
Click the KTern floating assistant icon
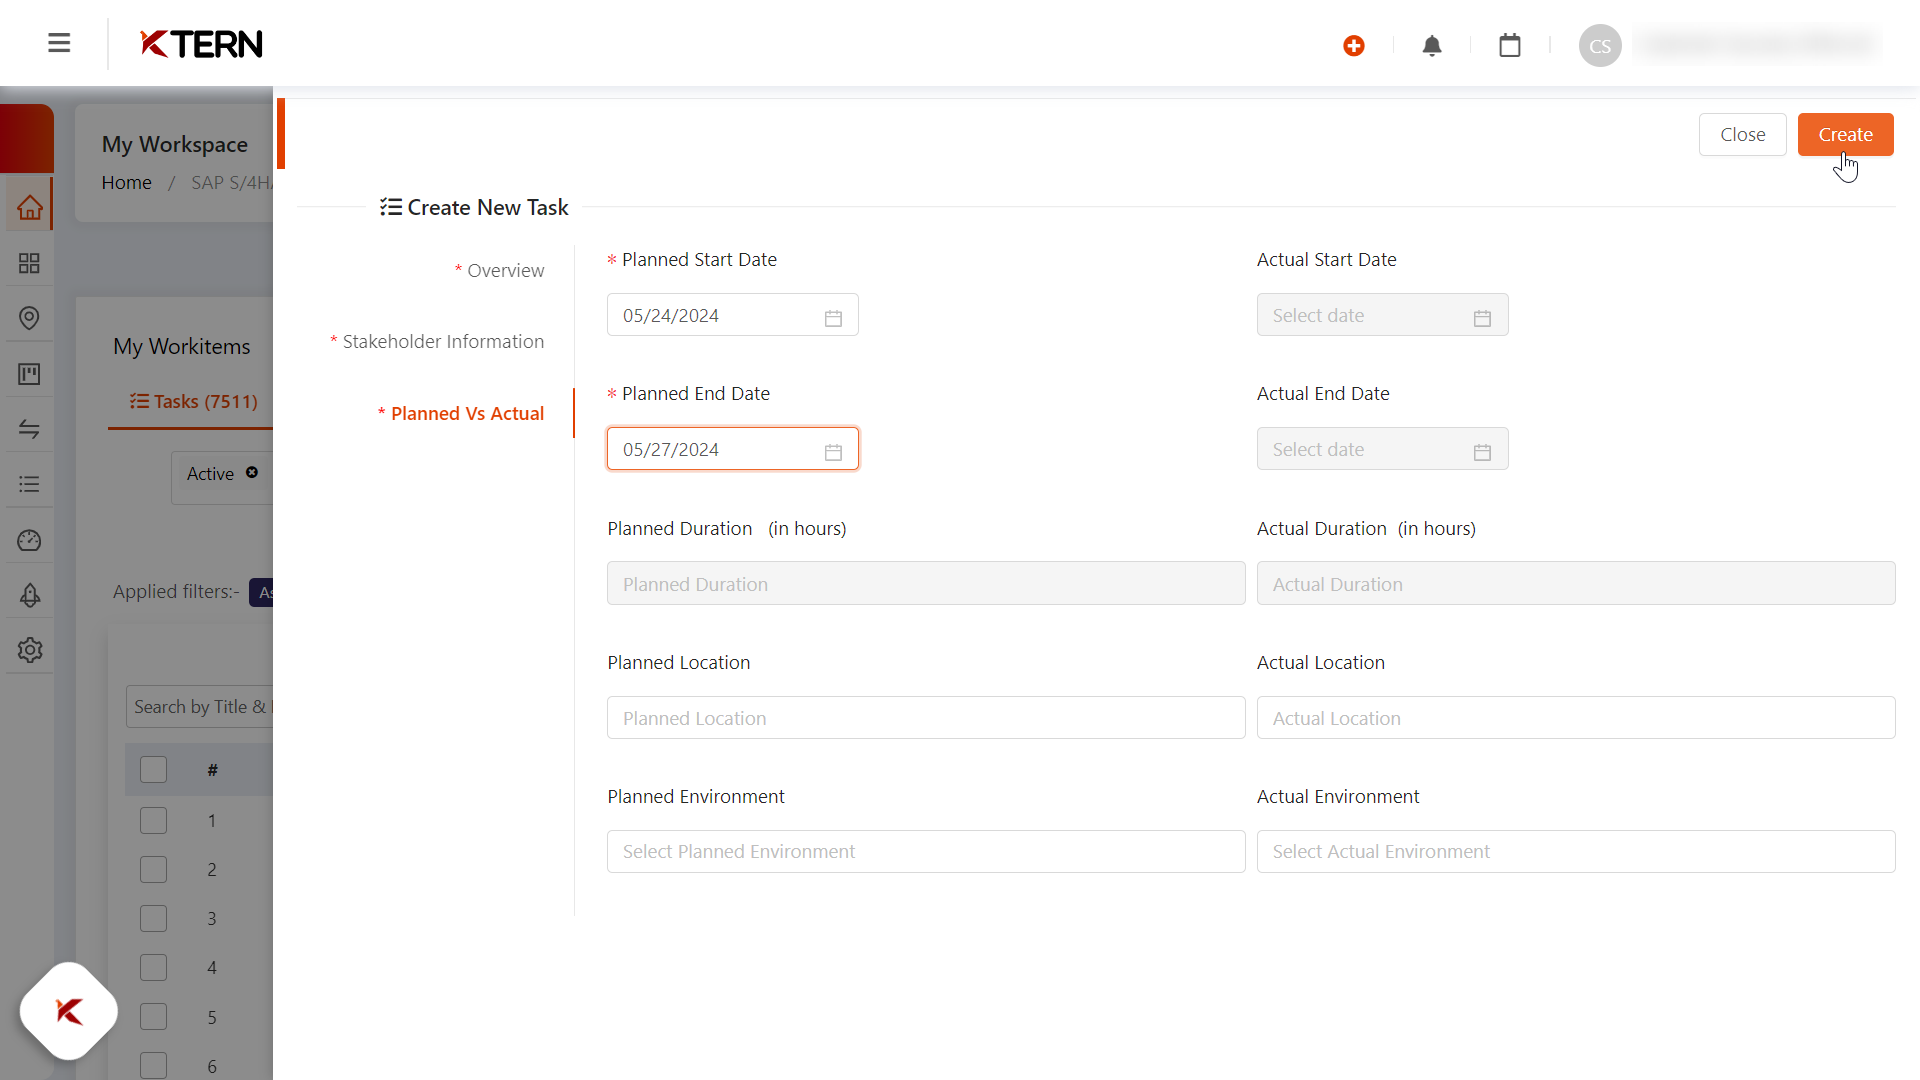(x=69, y=1011)
